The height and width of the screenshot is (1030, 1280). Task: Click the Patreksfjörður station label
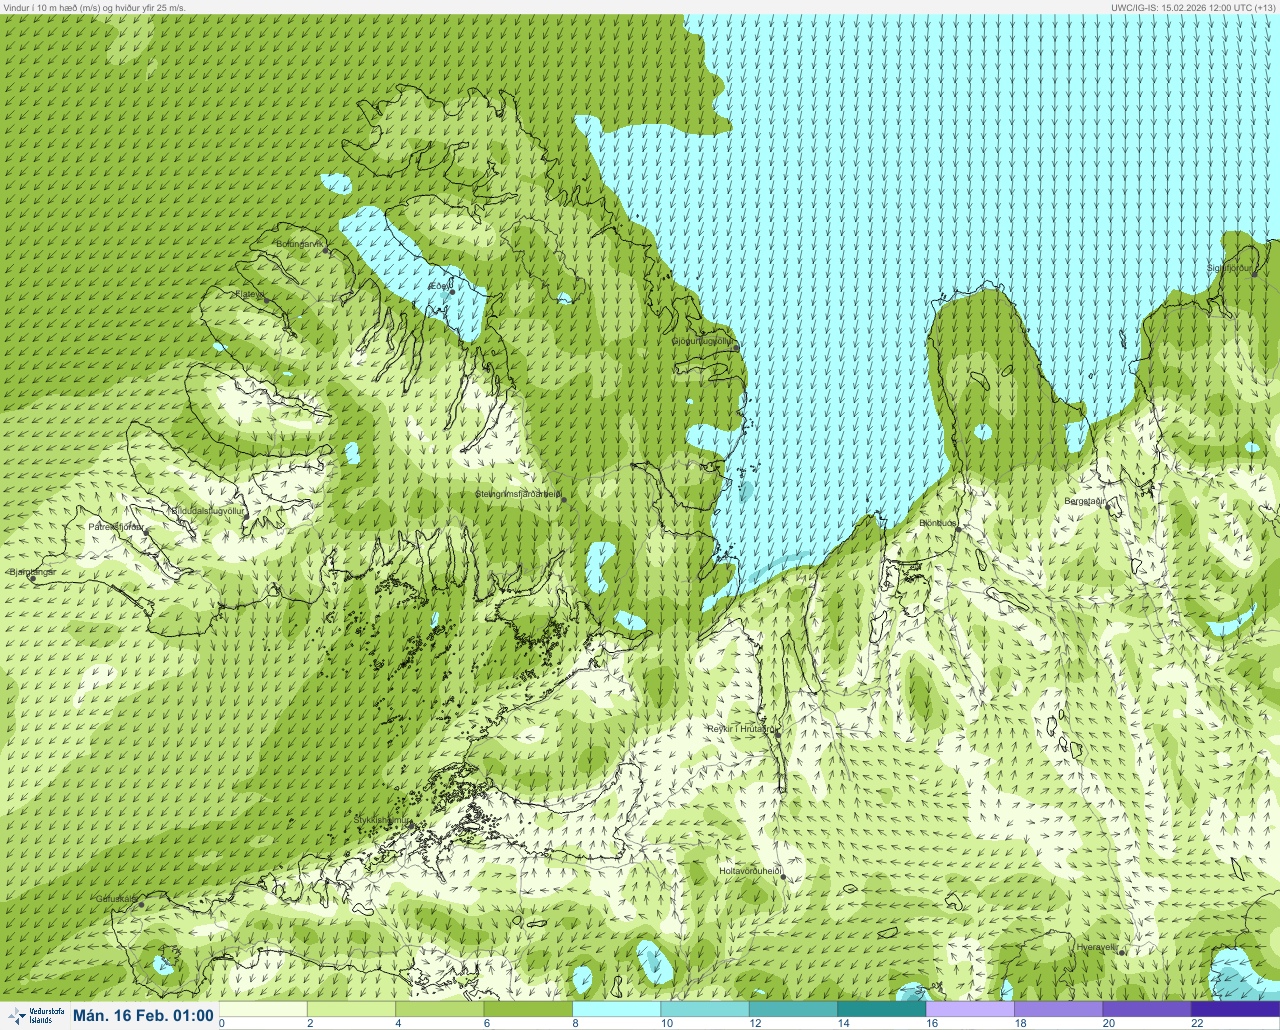[x=116, y=526]
